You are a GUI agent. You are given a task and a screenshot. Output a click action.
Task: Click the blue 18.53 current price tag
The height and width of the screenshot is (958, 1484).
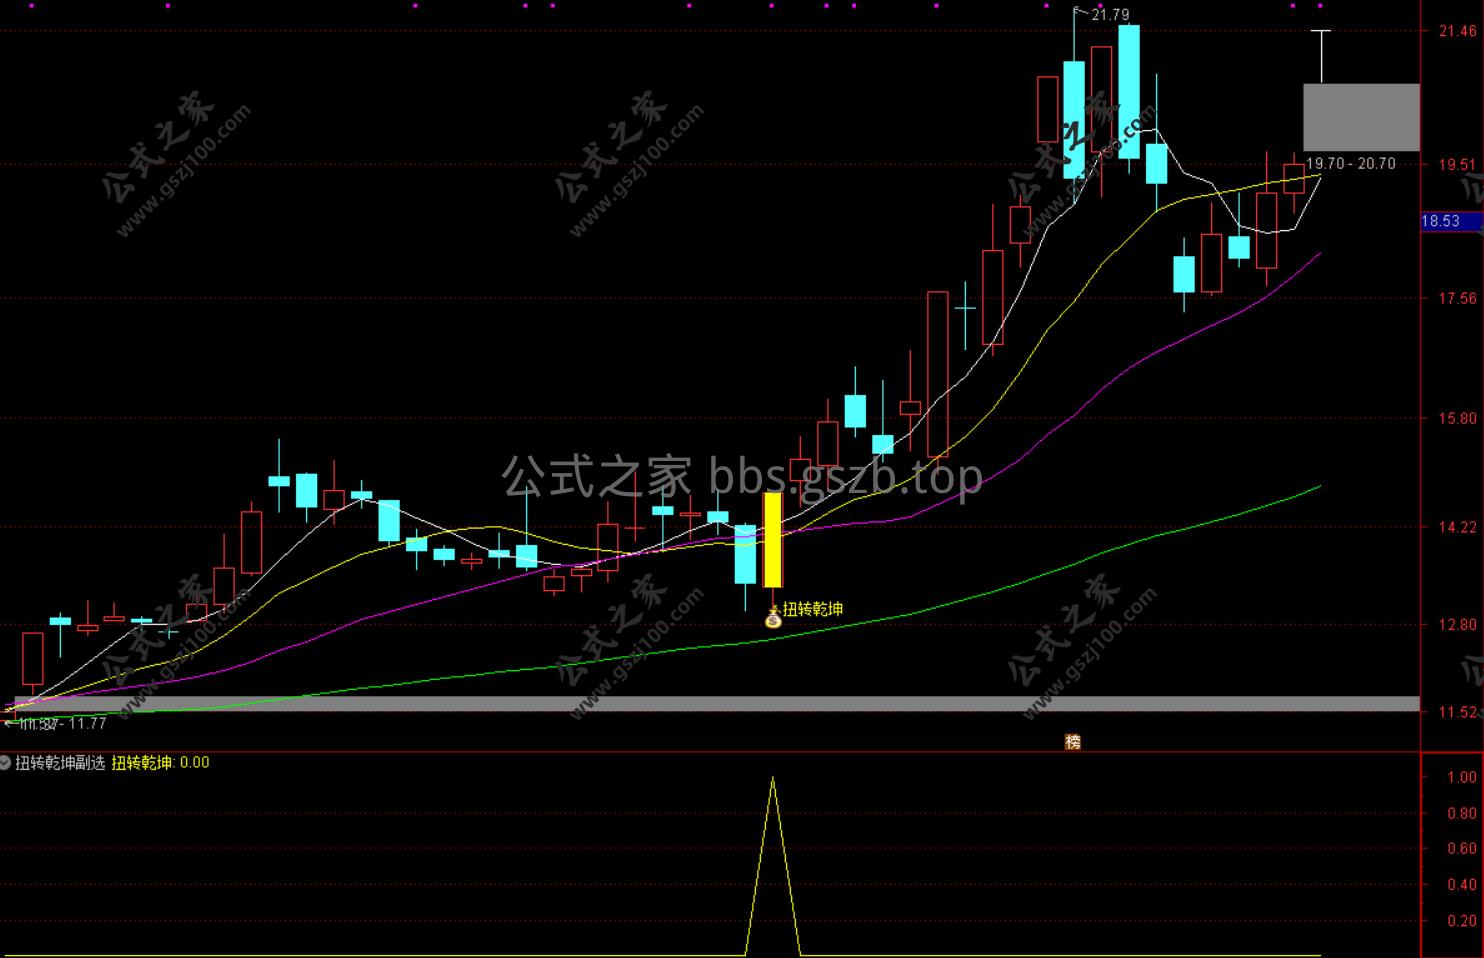pos(1451,221)
